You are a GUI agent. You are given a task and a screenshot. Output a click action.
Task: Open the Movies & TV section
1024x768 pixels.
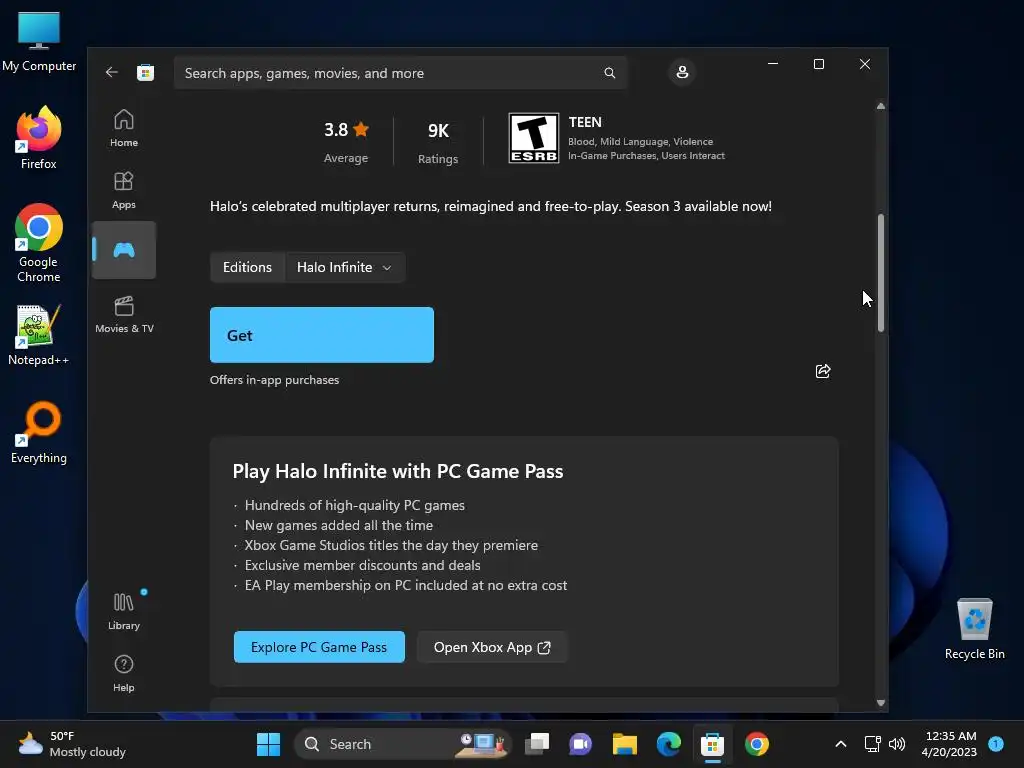point(124,315)
